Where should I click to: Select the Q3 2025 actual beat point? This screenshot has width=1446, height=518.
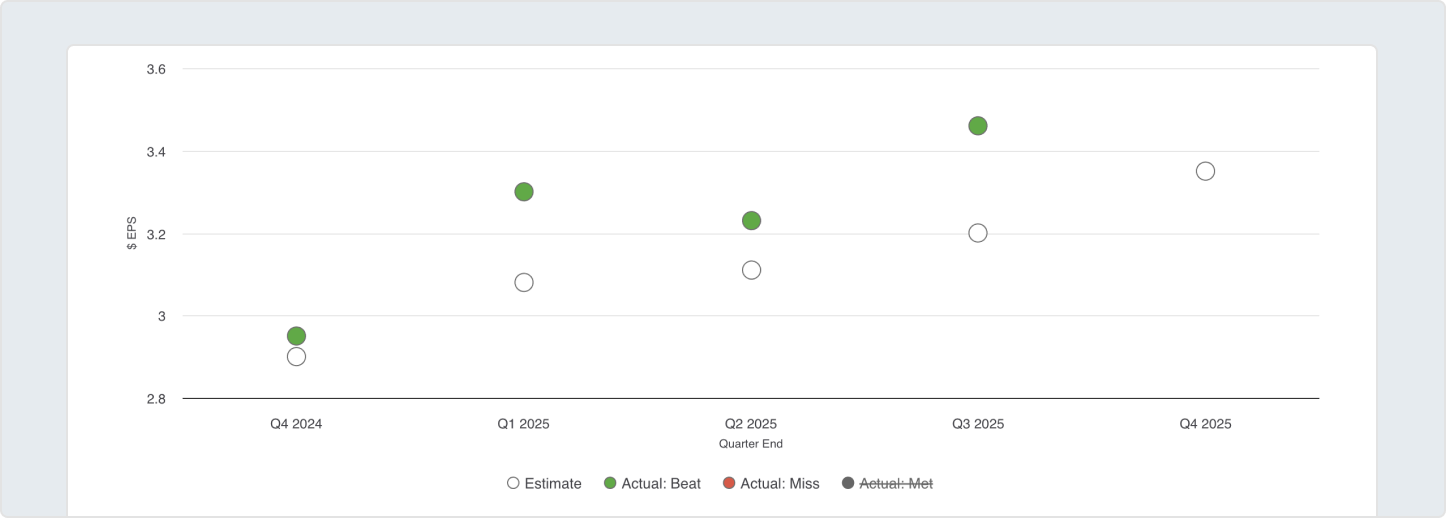click(978, 126)
